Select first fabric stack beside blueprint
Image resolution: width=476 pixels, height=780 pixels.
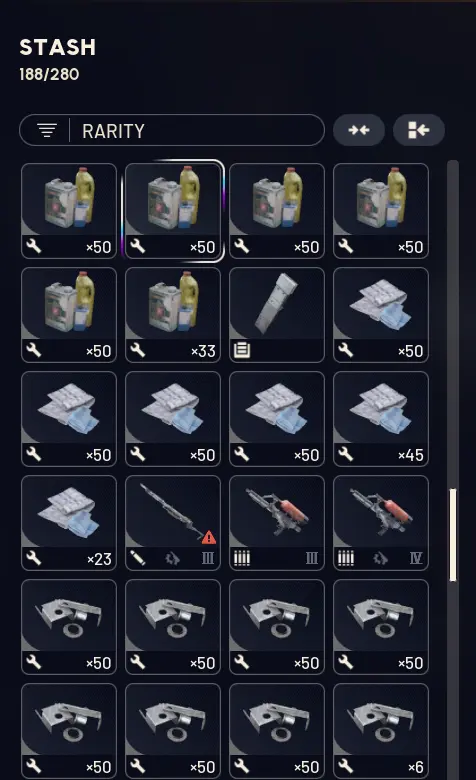pyautogui.click(x=381, y=314)
